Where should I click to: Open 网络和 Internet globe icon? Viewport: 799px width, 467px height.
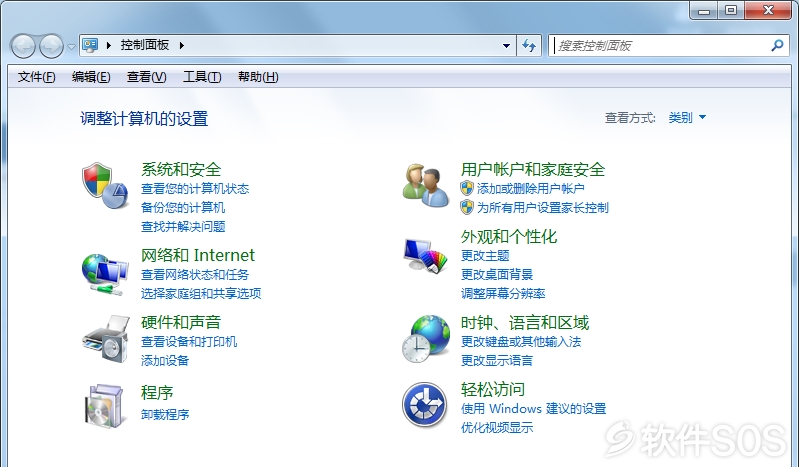pyautogui.click(x=105, y=274)
